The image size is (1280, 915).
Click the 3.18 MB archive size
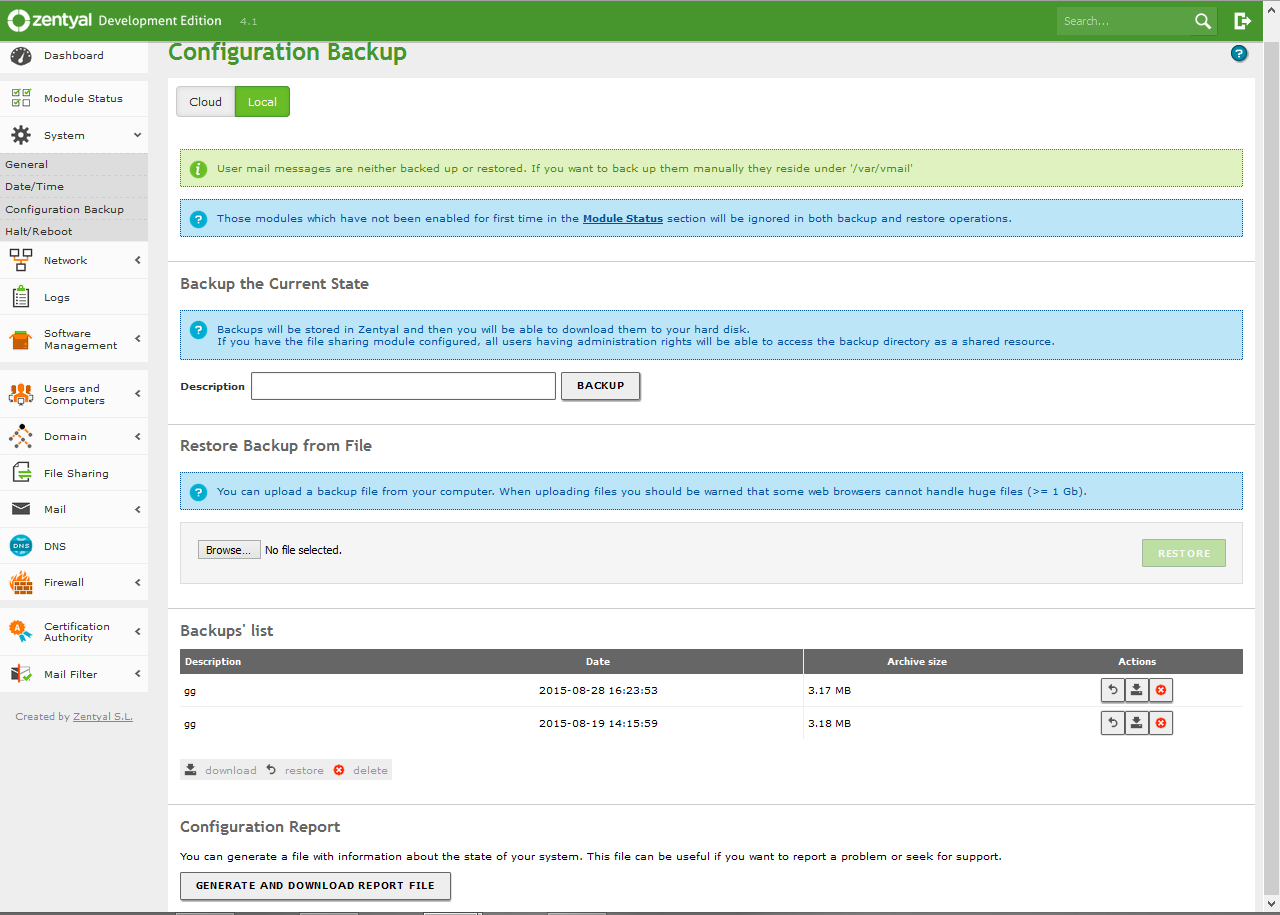(829, 724)
